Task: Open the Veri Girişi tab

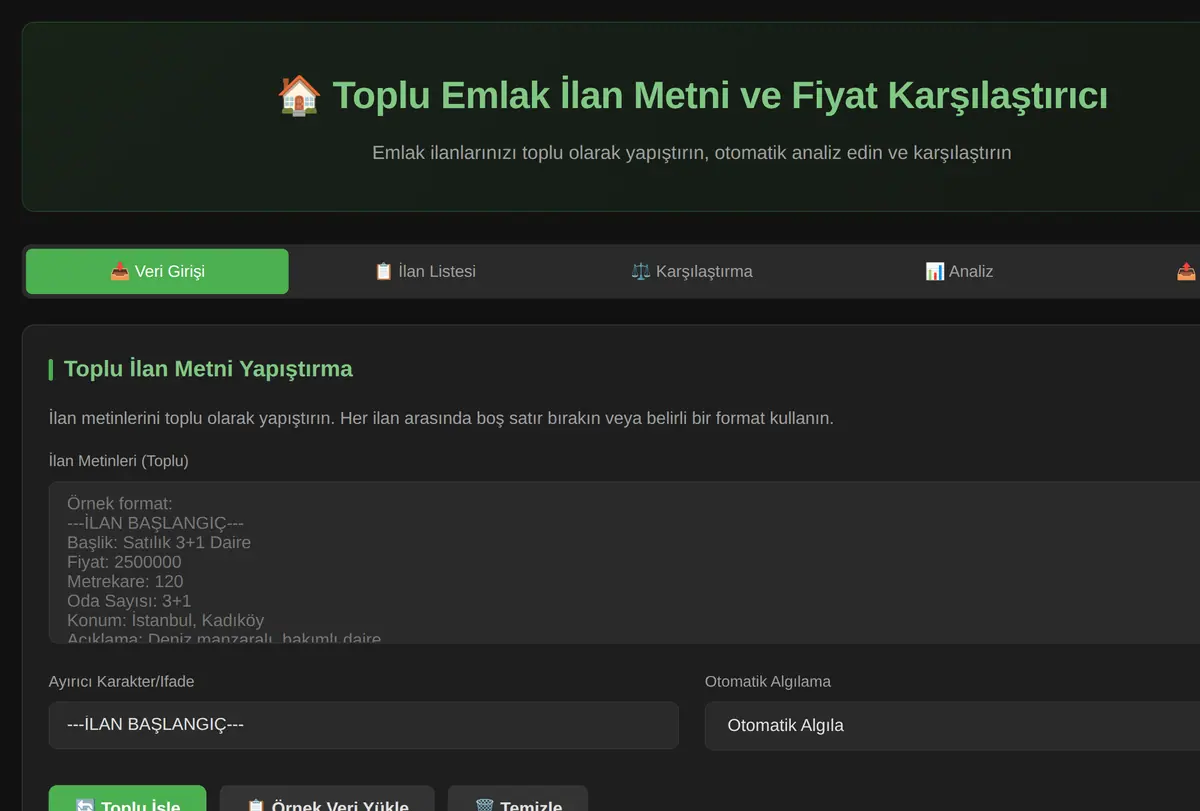Action: pos(157,271)
